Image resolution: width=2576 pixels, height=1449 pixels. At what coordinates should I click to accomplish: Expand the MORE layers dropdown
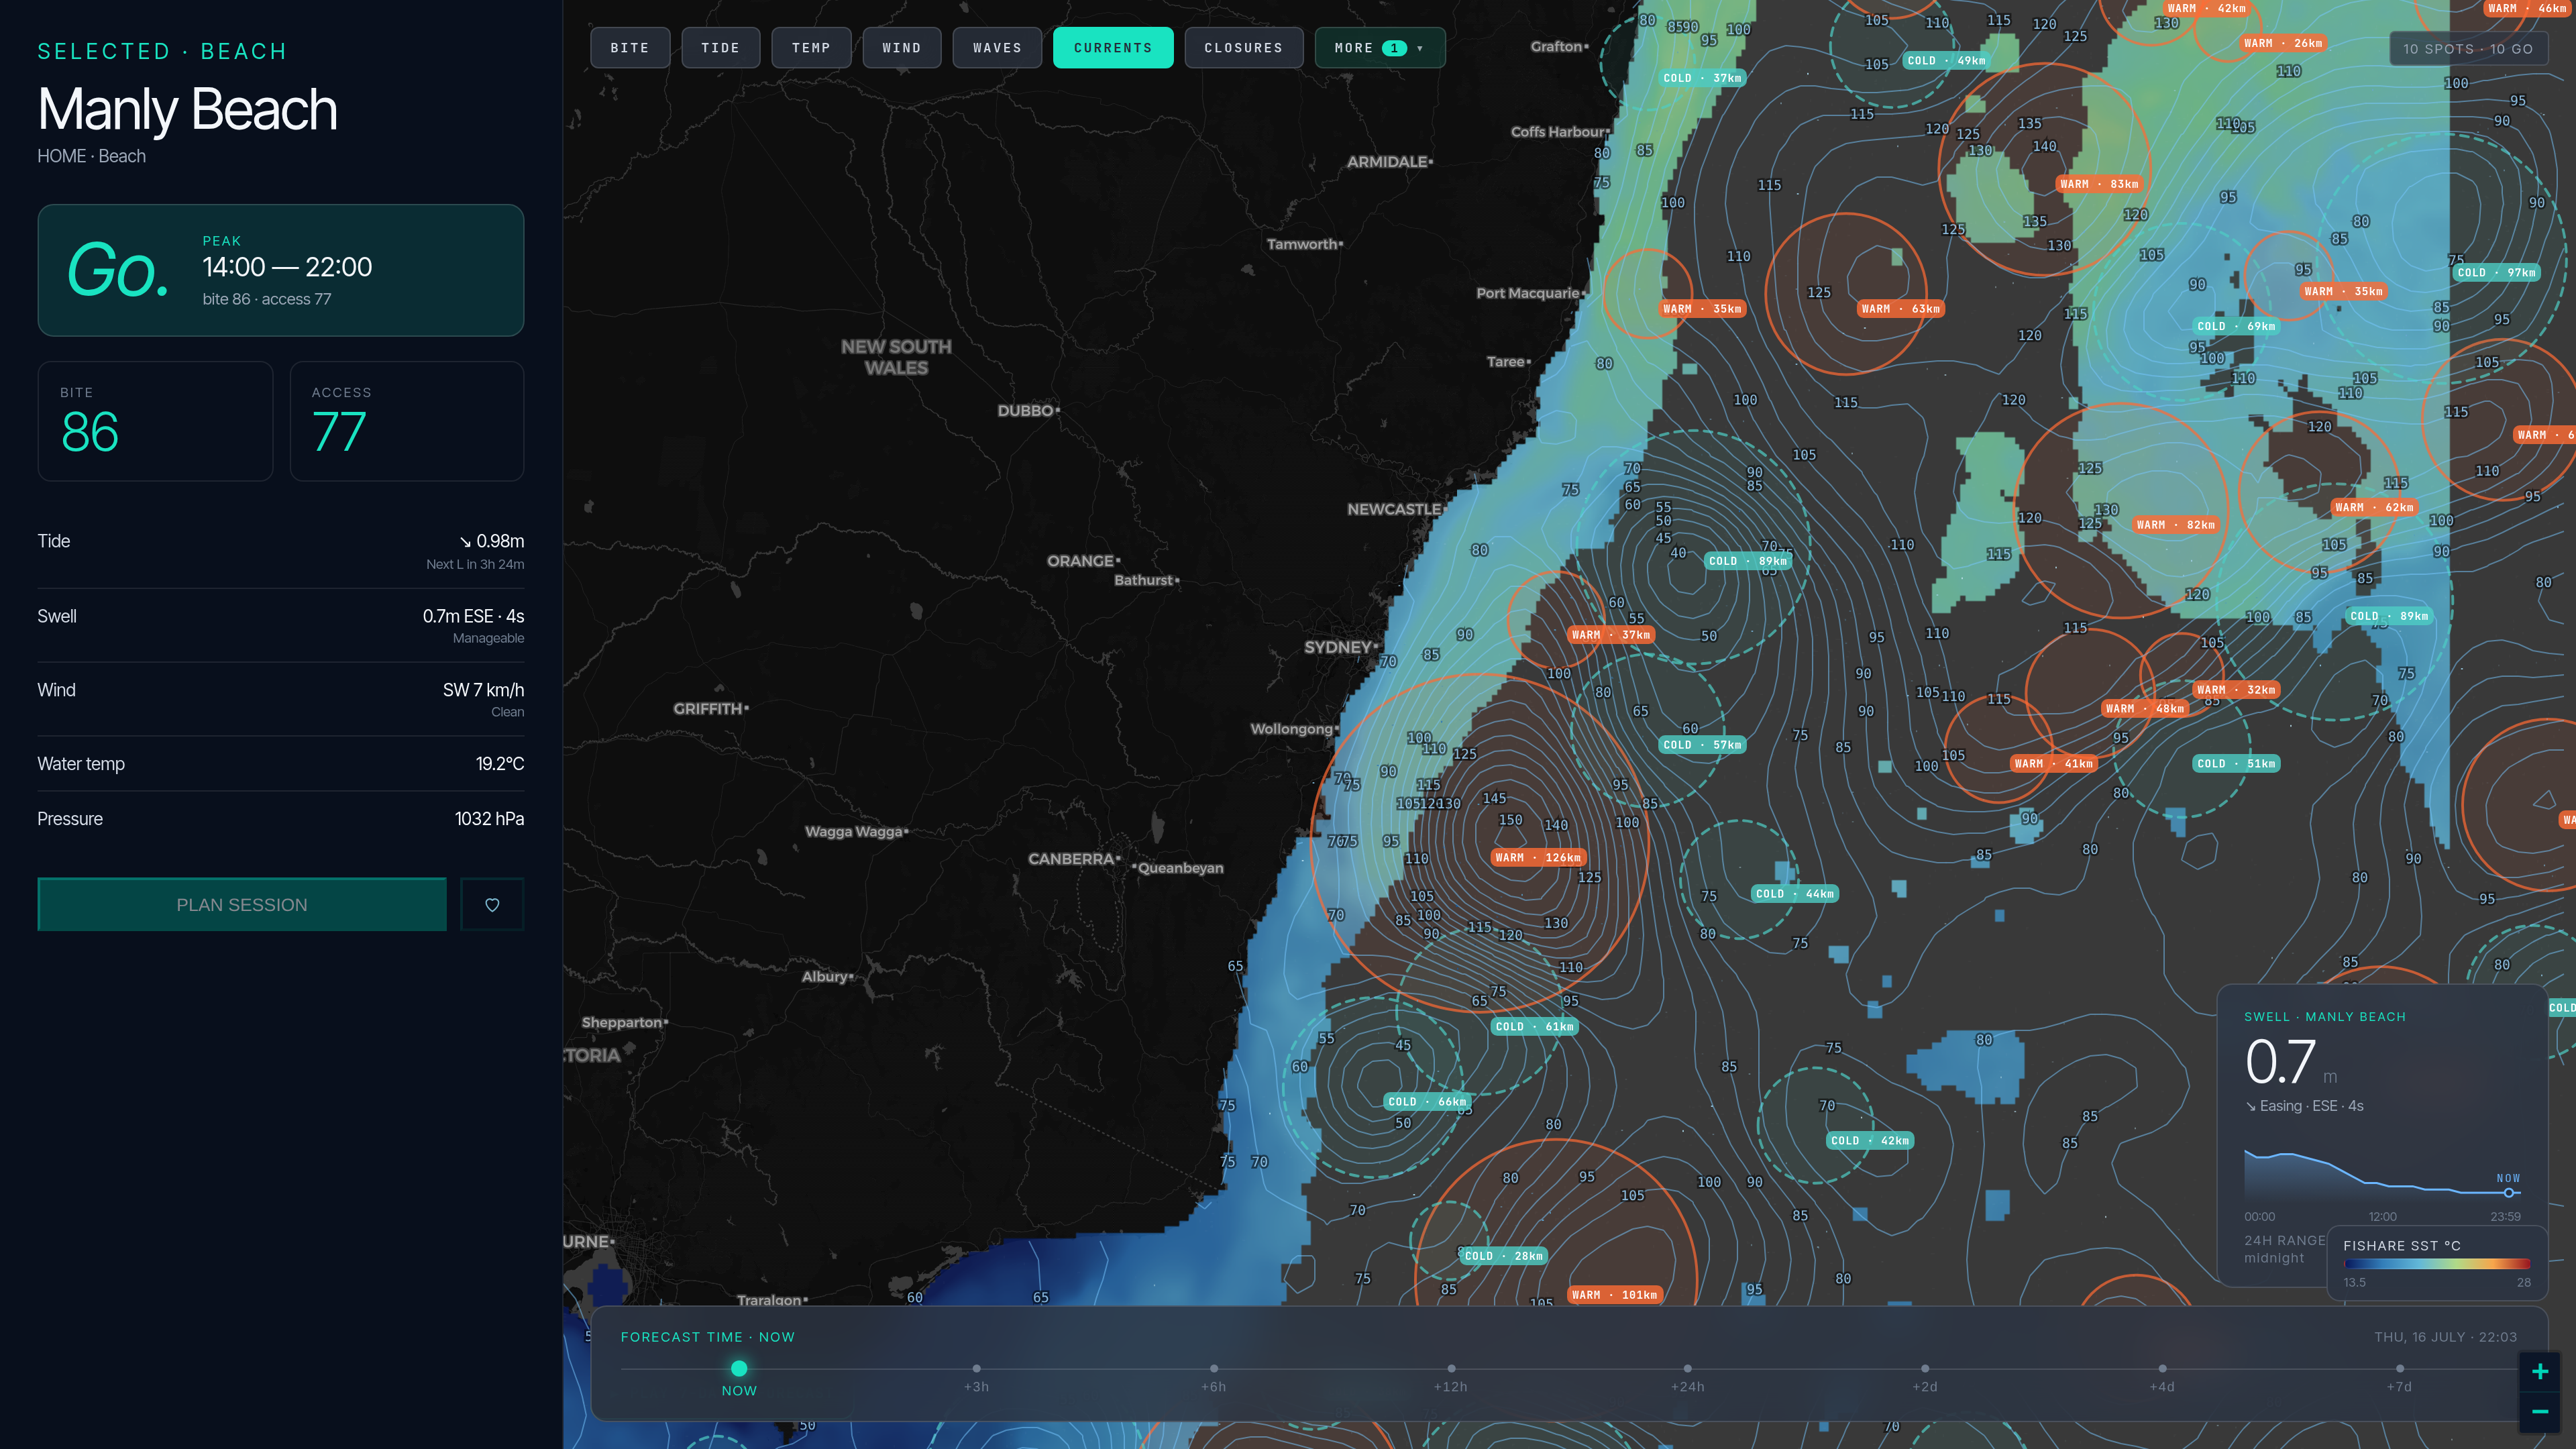pos(1380,48)
